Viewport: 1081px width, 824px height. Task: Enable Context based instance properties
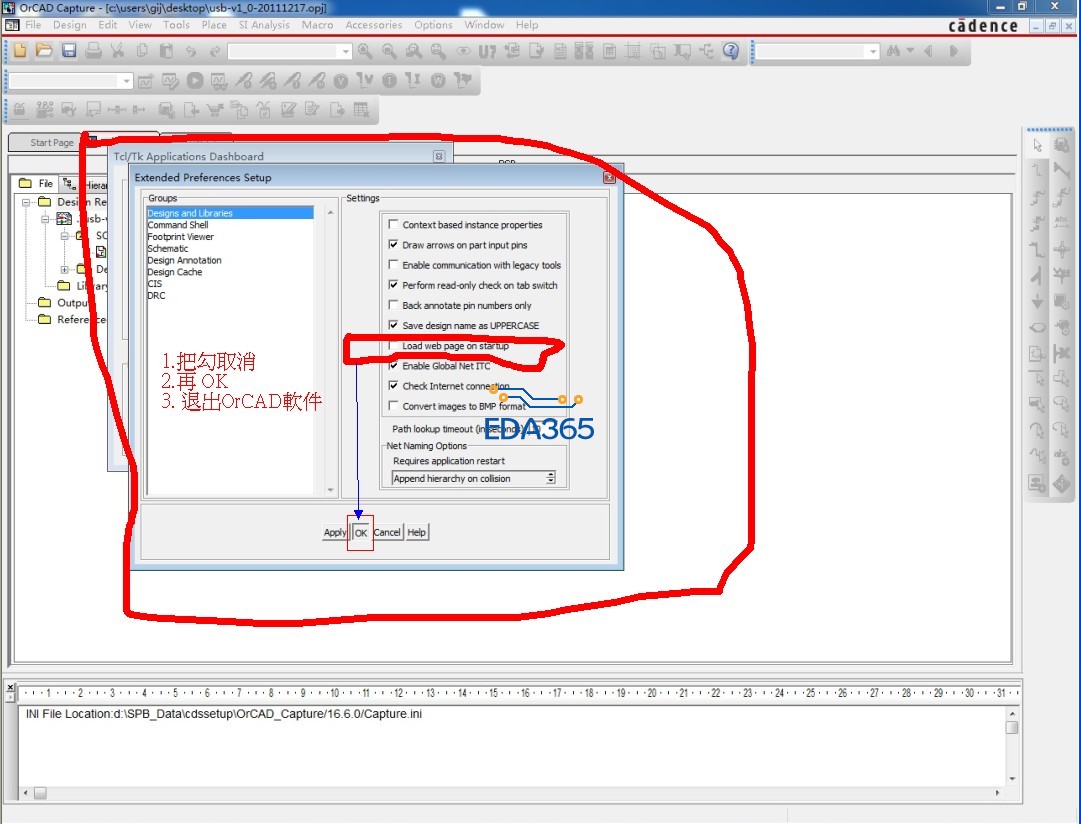tap(394, 224)
